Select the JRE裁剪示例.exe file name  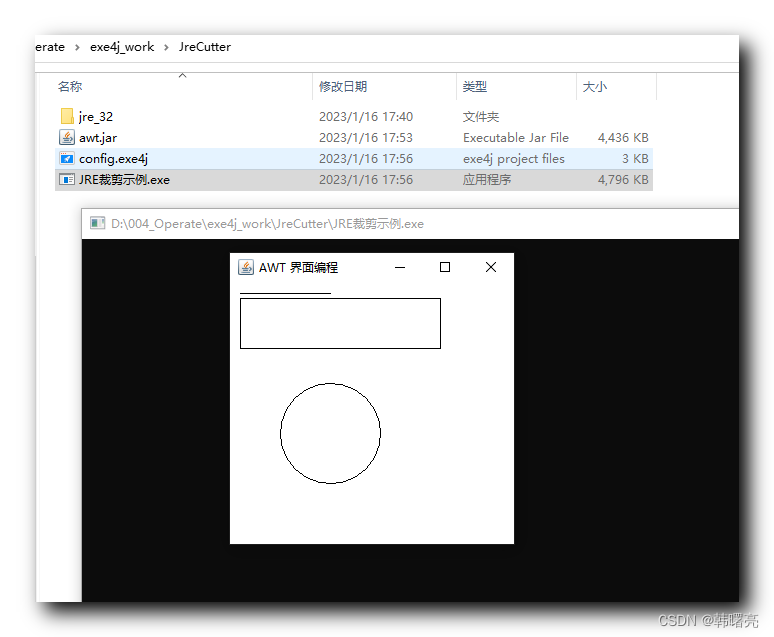pos(124,180)
